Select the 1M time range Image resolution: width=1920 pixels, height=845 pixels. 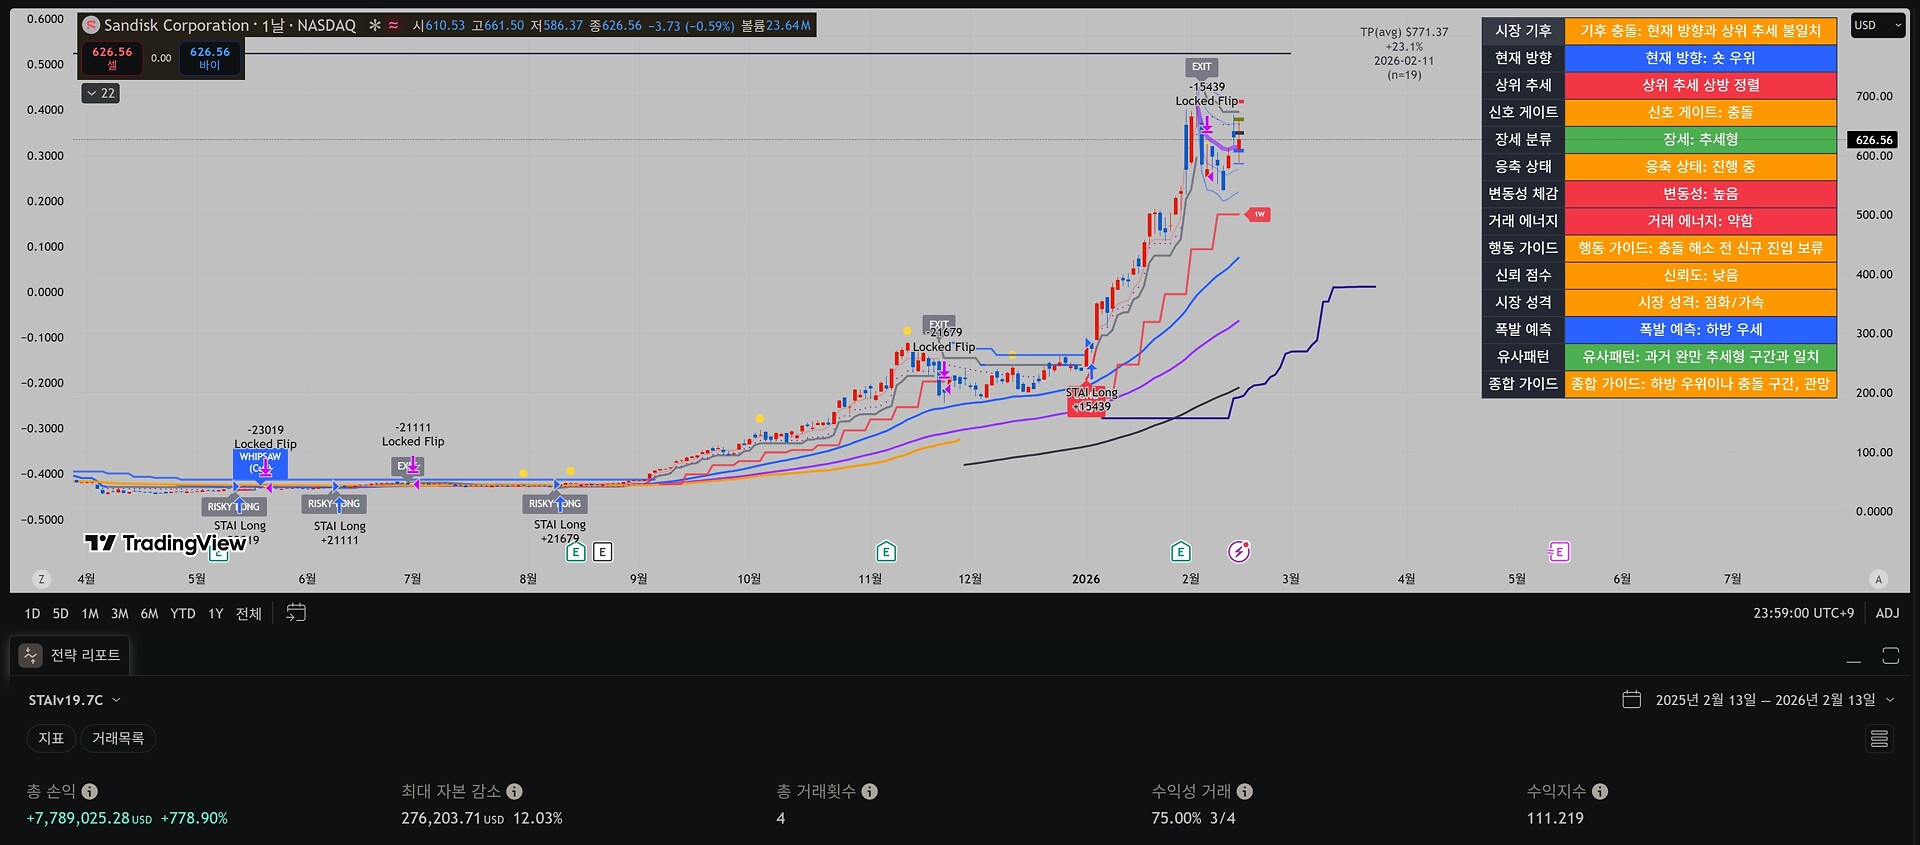click(x=90, y=614)
